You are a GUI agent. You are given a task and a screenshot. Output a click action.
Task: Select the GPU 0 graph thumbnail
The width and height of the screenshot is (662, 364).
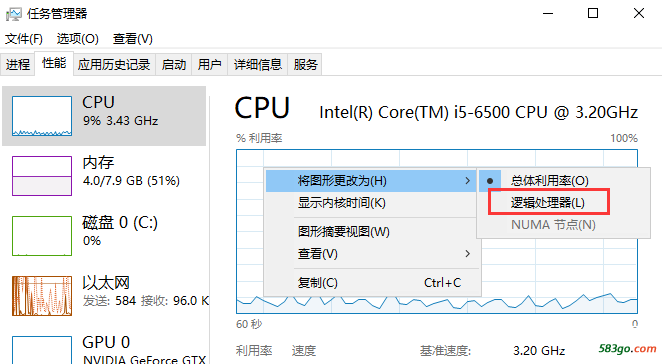pyautogui.click(x=42, y=350)
